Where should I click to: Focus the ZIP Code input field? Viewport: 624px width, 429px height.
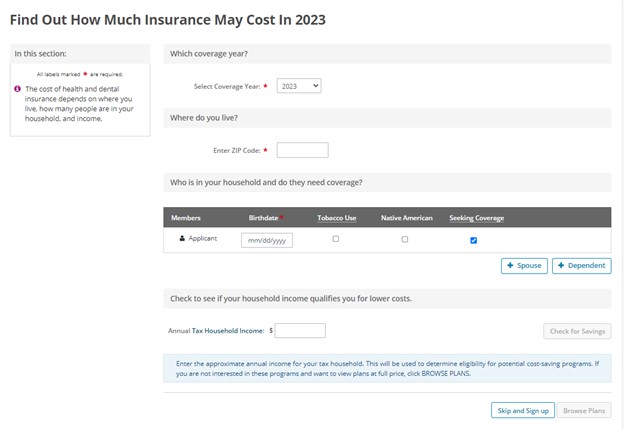302,150
